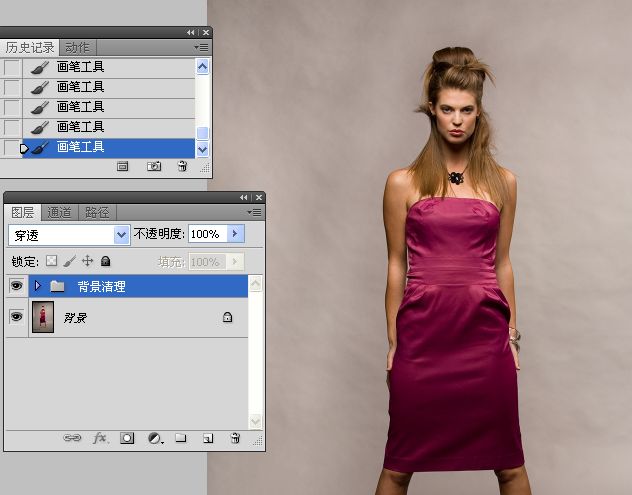Open Layers panel options menu
Screen dimensions: 632x495
tap(254, 212)
